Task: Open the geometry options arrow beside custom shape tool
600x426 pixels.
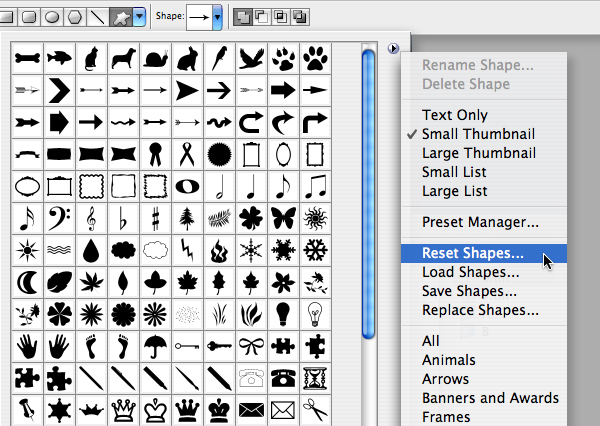Action: 139,16
